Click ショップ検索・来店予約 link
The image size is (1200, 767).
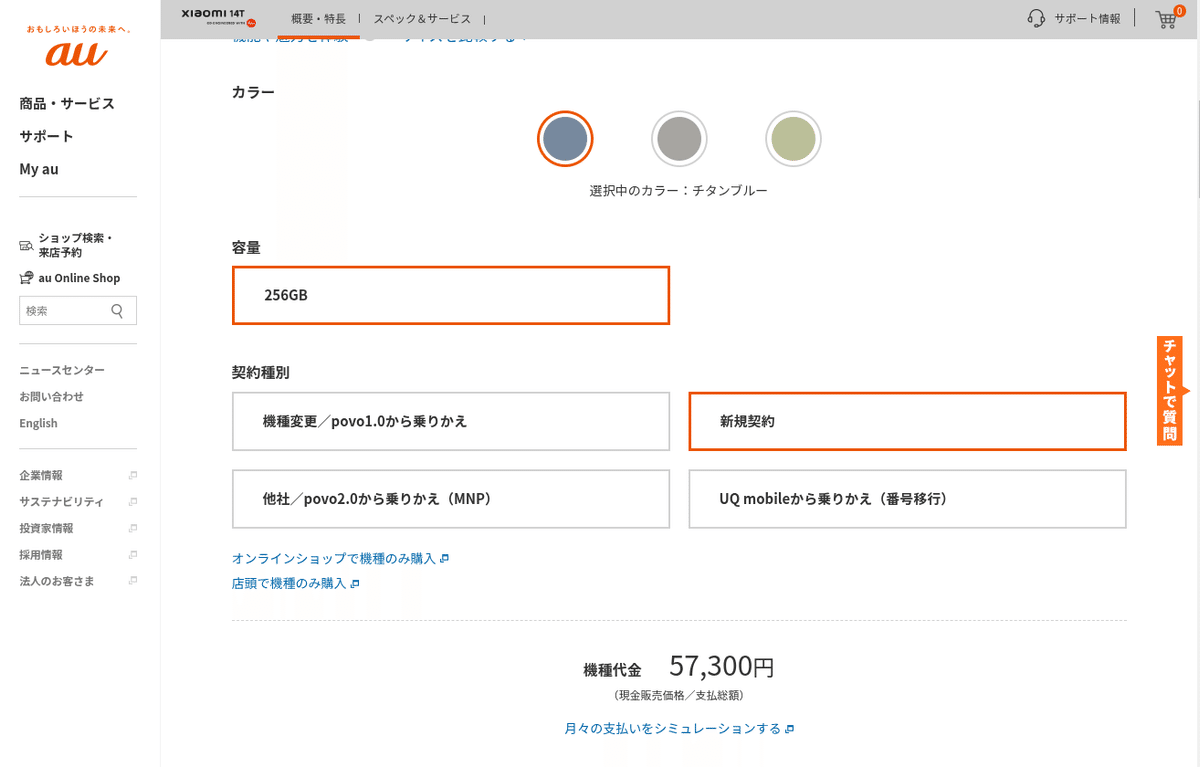point(66,245)
